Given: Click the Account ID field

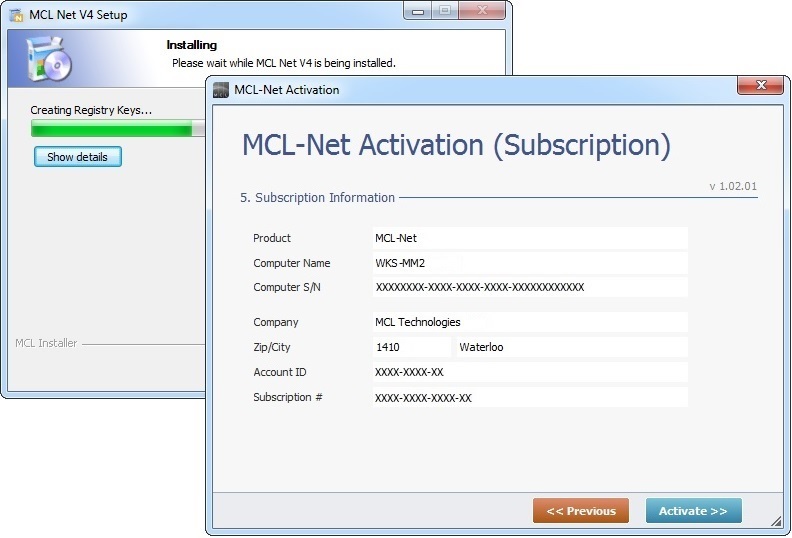Looking at the screenshot, I should point(530,372).
